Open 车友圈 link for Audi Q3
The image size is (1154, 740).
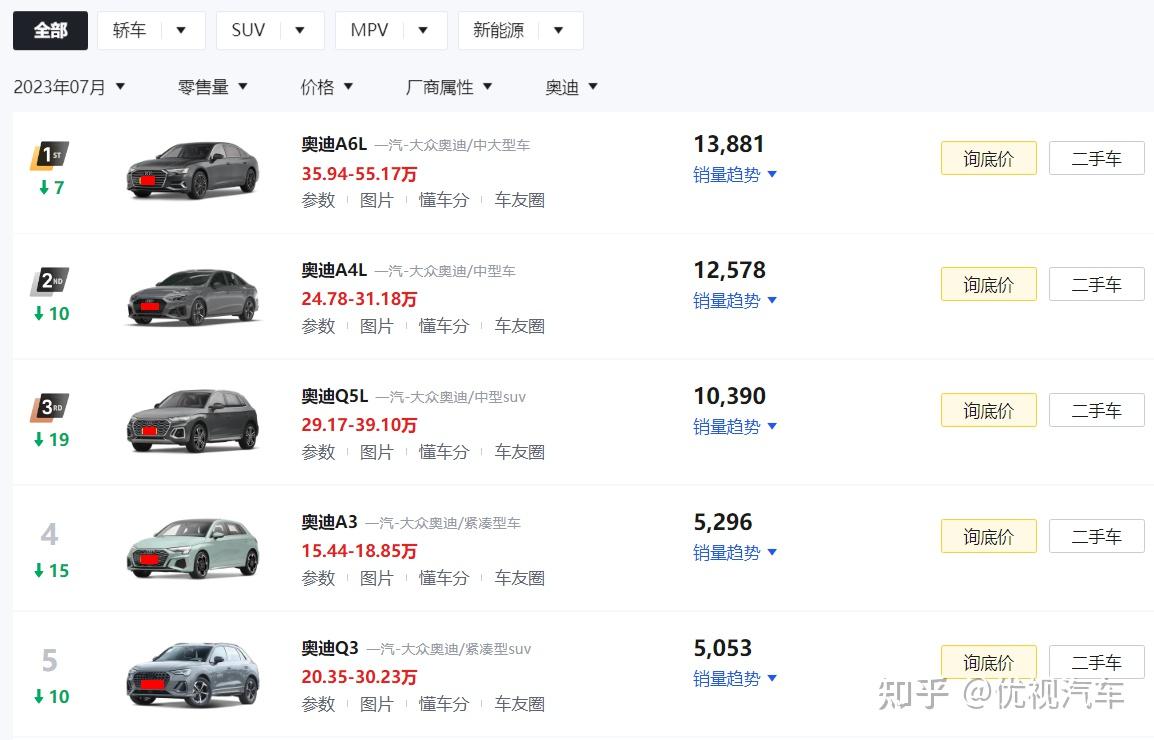click(519, 704)
